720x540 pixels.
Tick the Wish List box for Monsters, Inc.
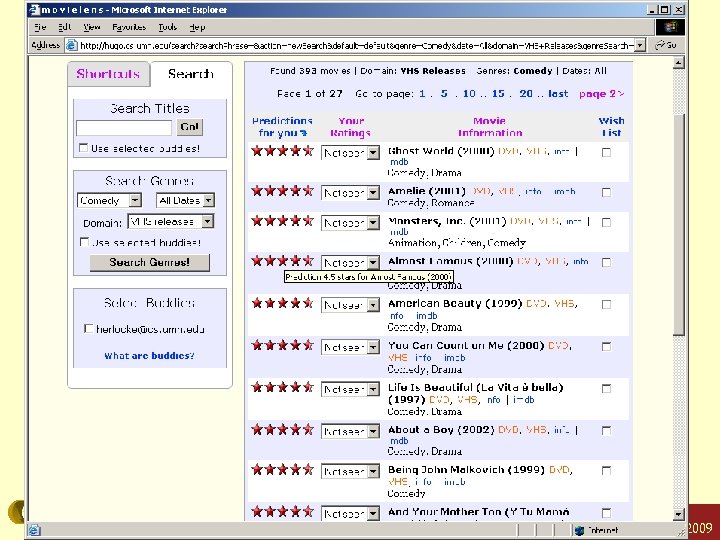point(606,222)
